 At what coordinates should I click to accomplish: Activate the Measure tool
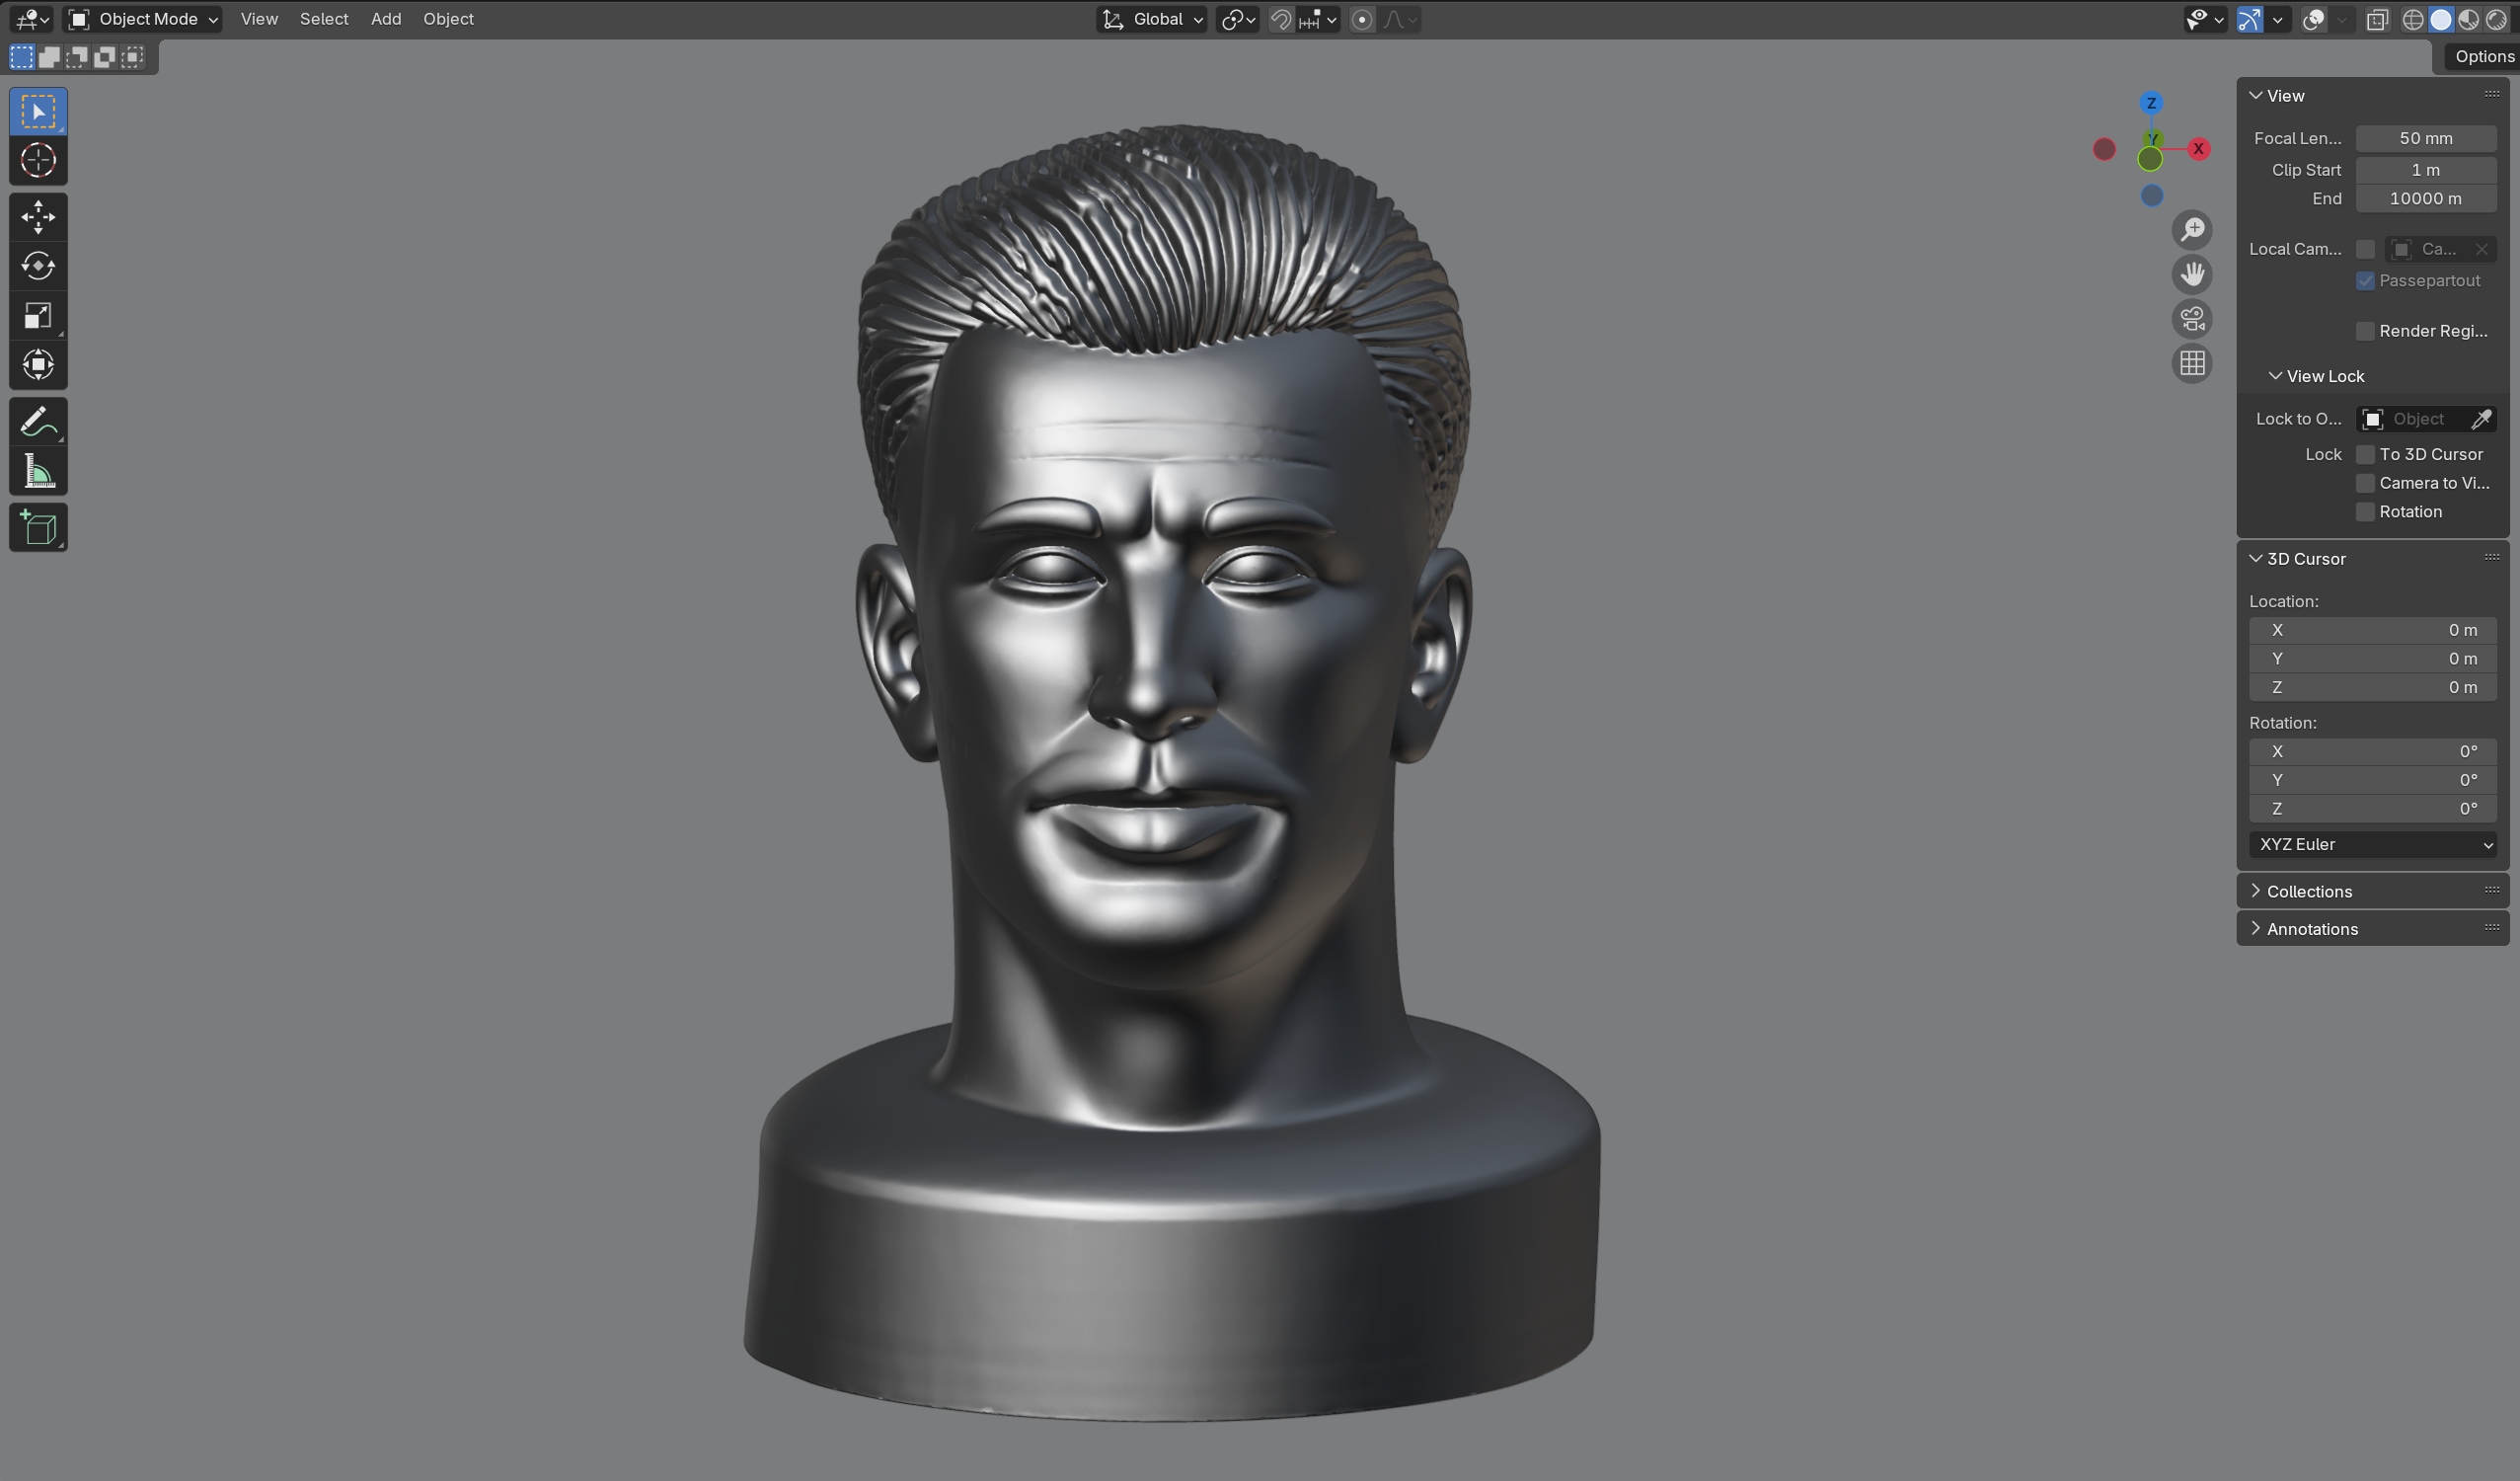tap(38, 472)
